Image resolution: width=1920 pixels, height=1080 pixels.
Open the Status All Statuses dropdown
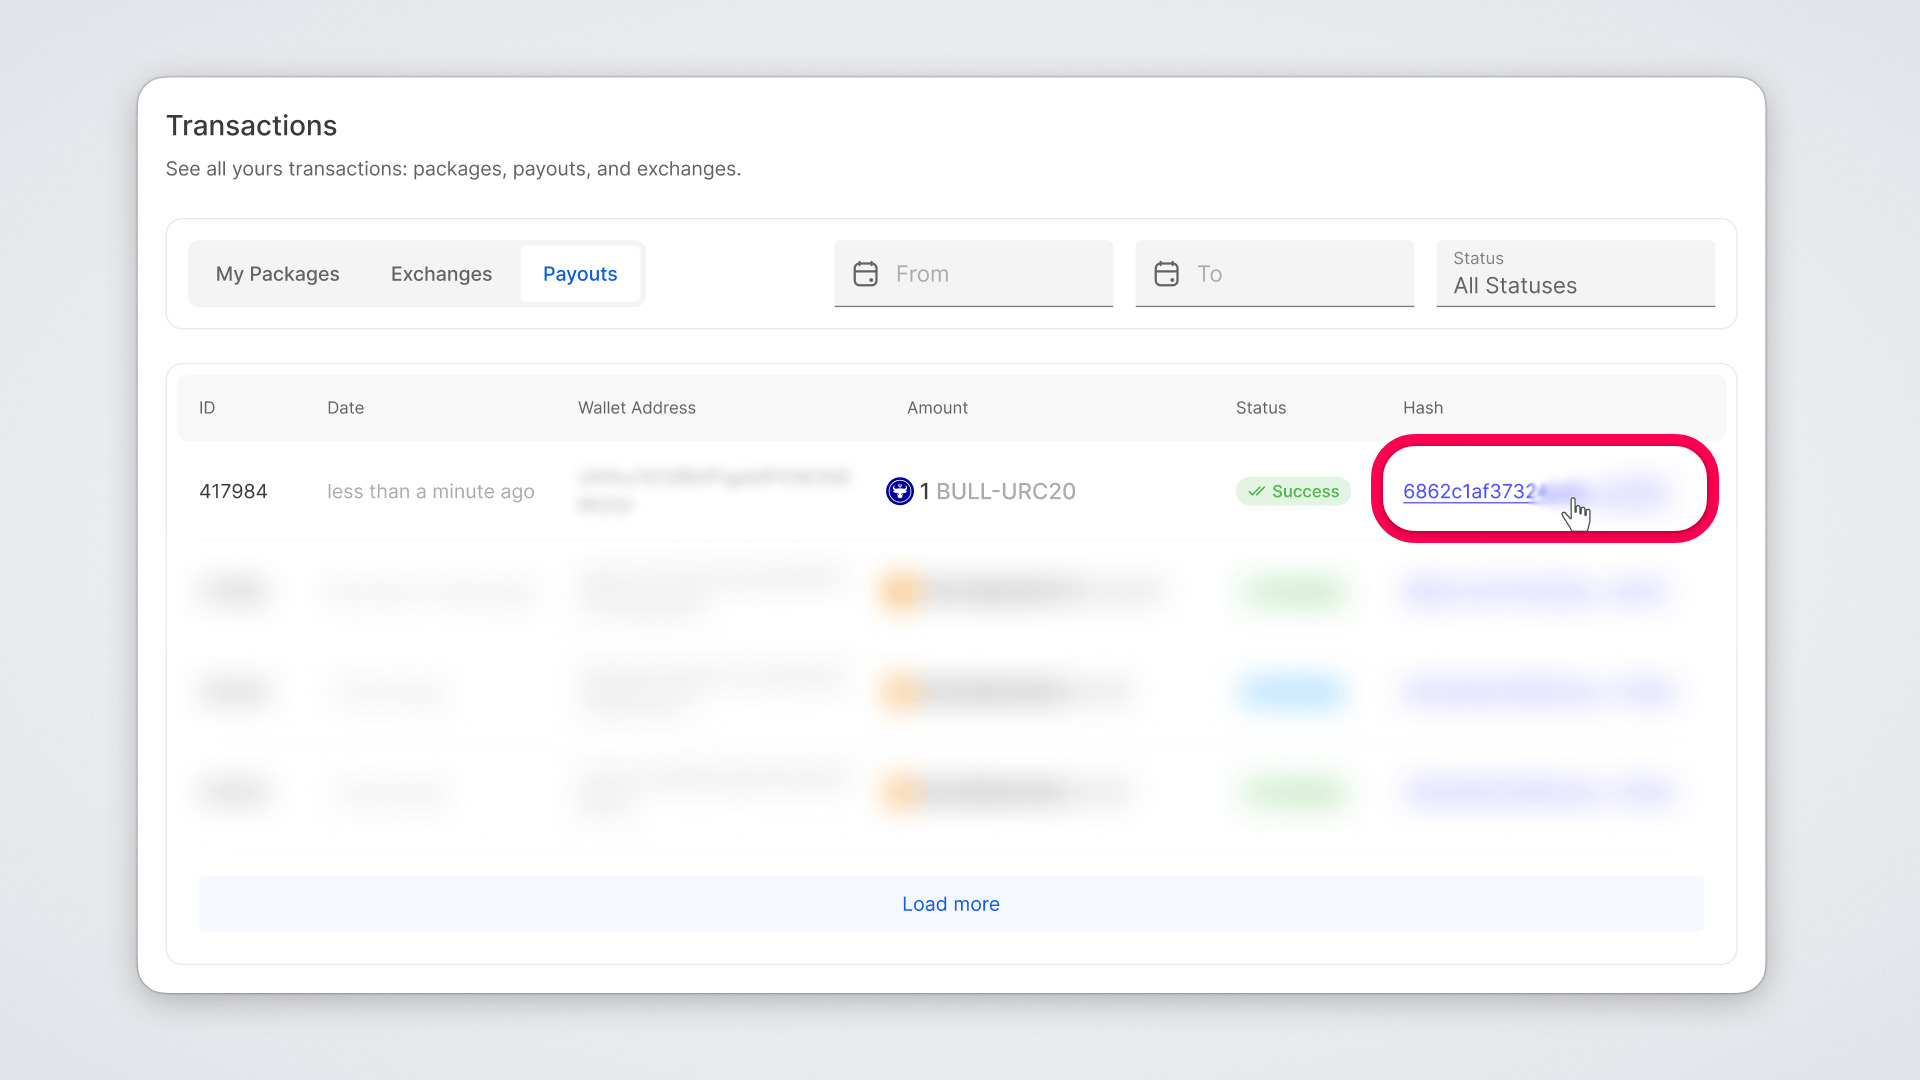[x=1575, y=274]
